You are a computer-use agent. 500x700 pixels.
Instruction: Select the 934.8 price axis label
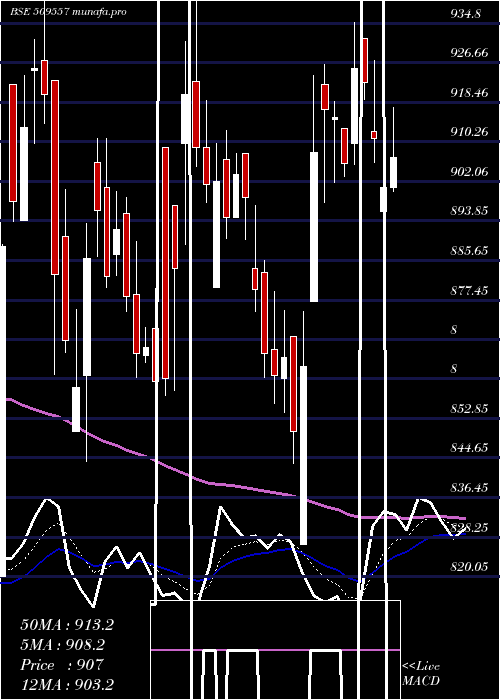[466, 14]
